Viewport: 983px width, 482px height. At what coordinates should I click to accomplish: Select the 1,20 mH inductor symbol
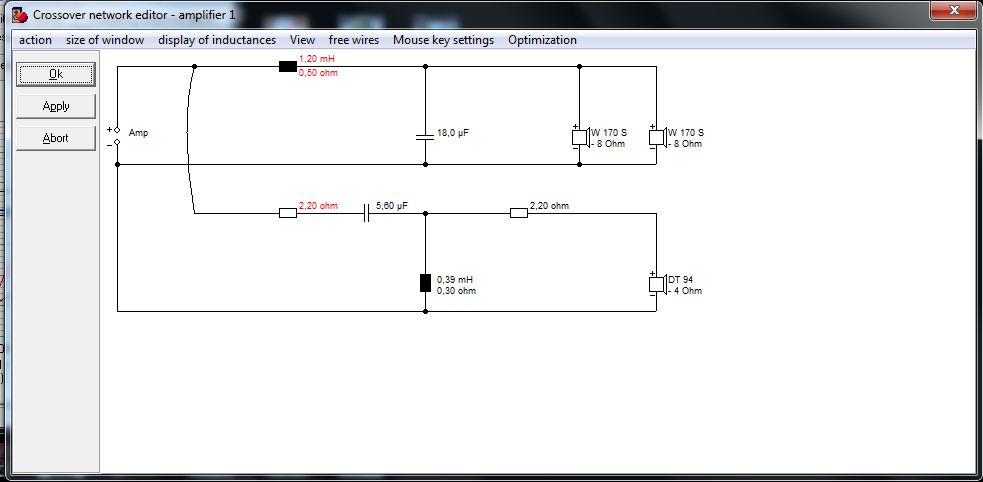288,66
